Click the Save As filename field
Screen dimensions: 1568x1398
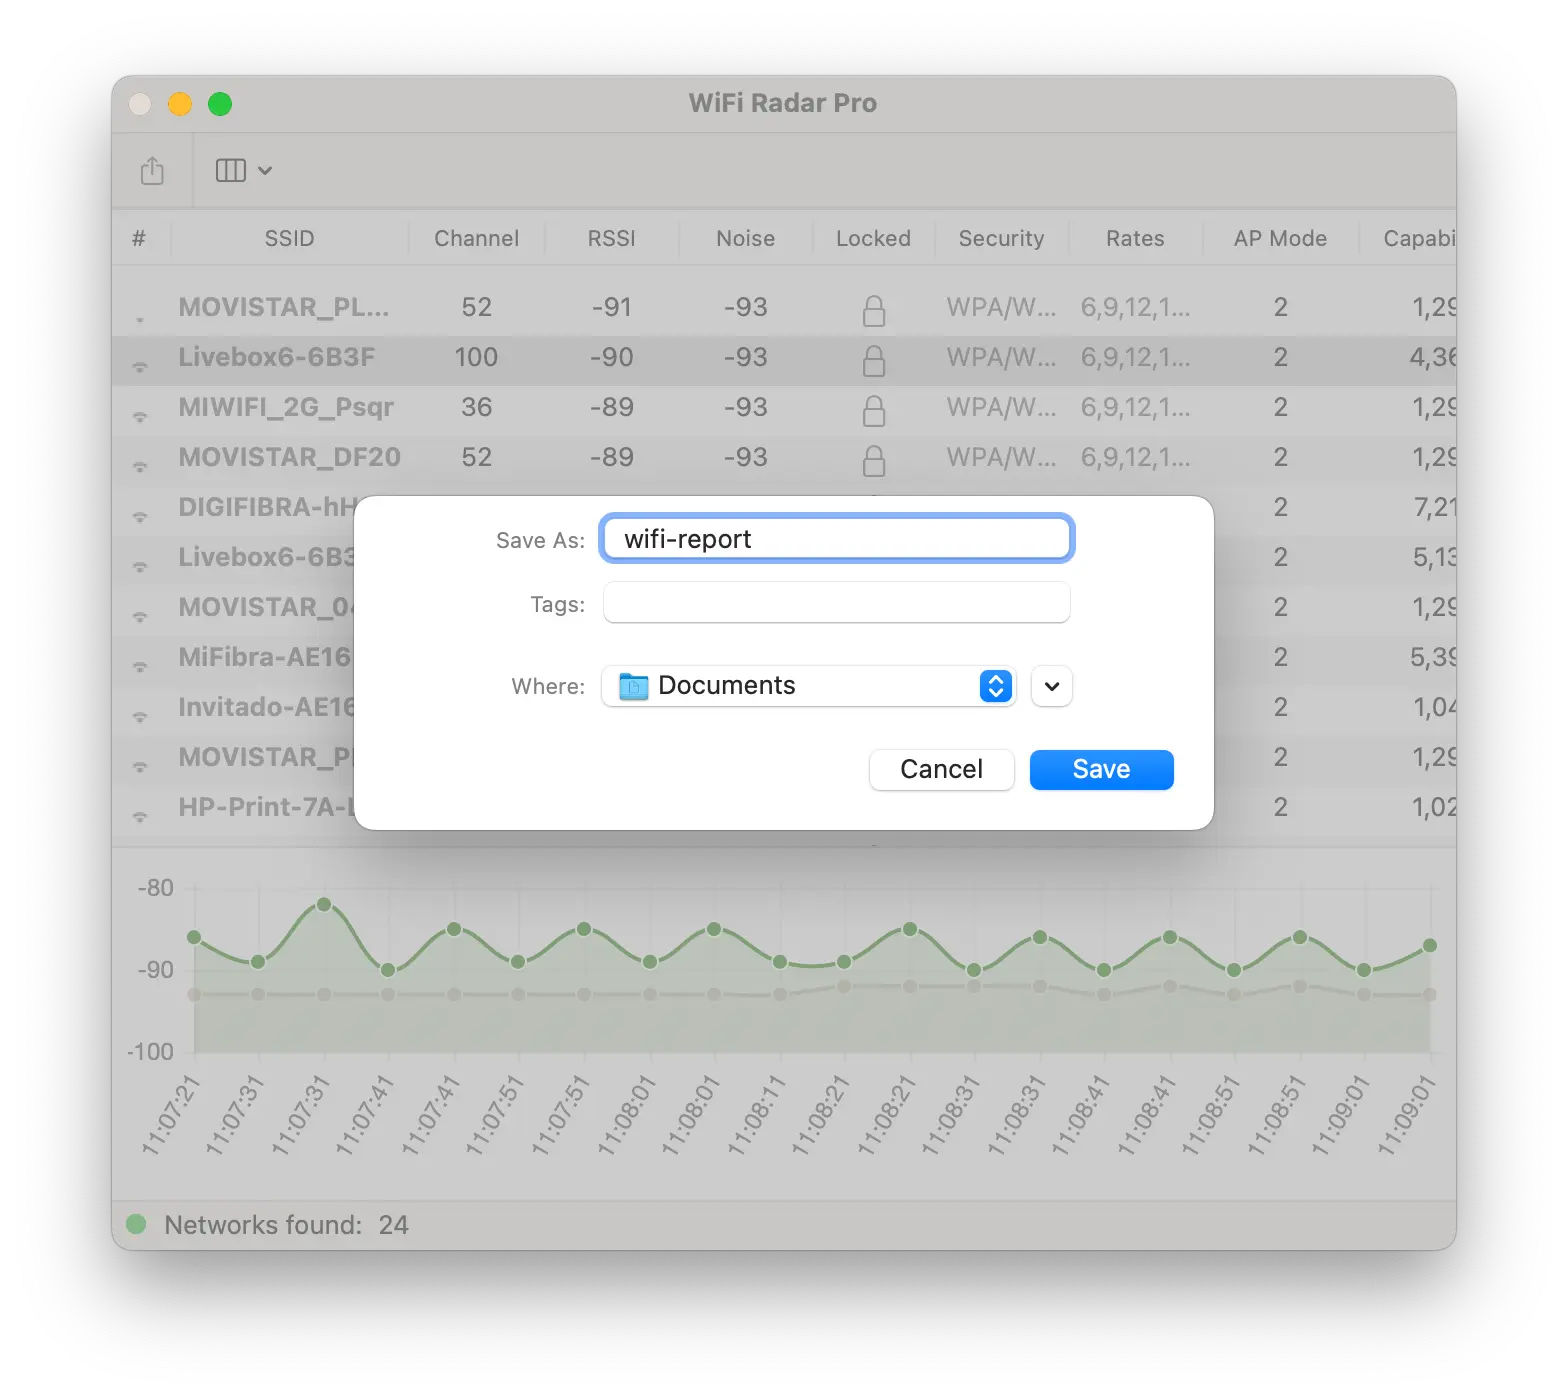tap(837, 539)
